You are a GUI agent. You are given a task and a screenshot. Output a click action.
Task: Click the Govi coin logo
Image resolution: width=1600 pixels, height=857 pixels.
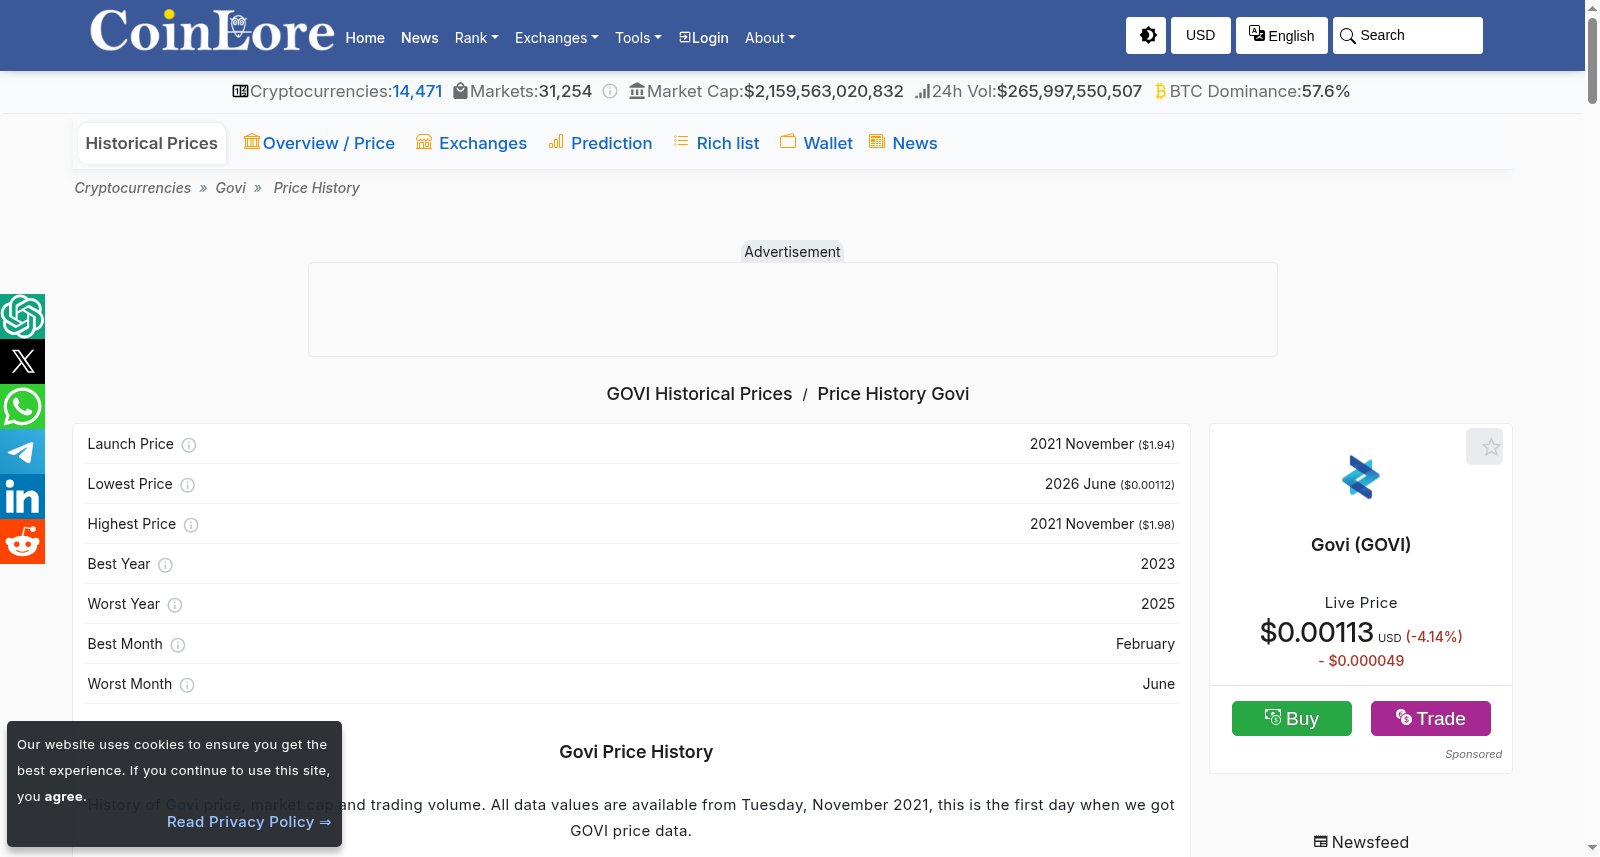click(1361, 477)
